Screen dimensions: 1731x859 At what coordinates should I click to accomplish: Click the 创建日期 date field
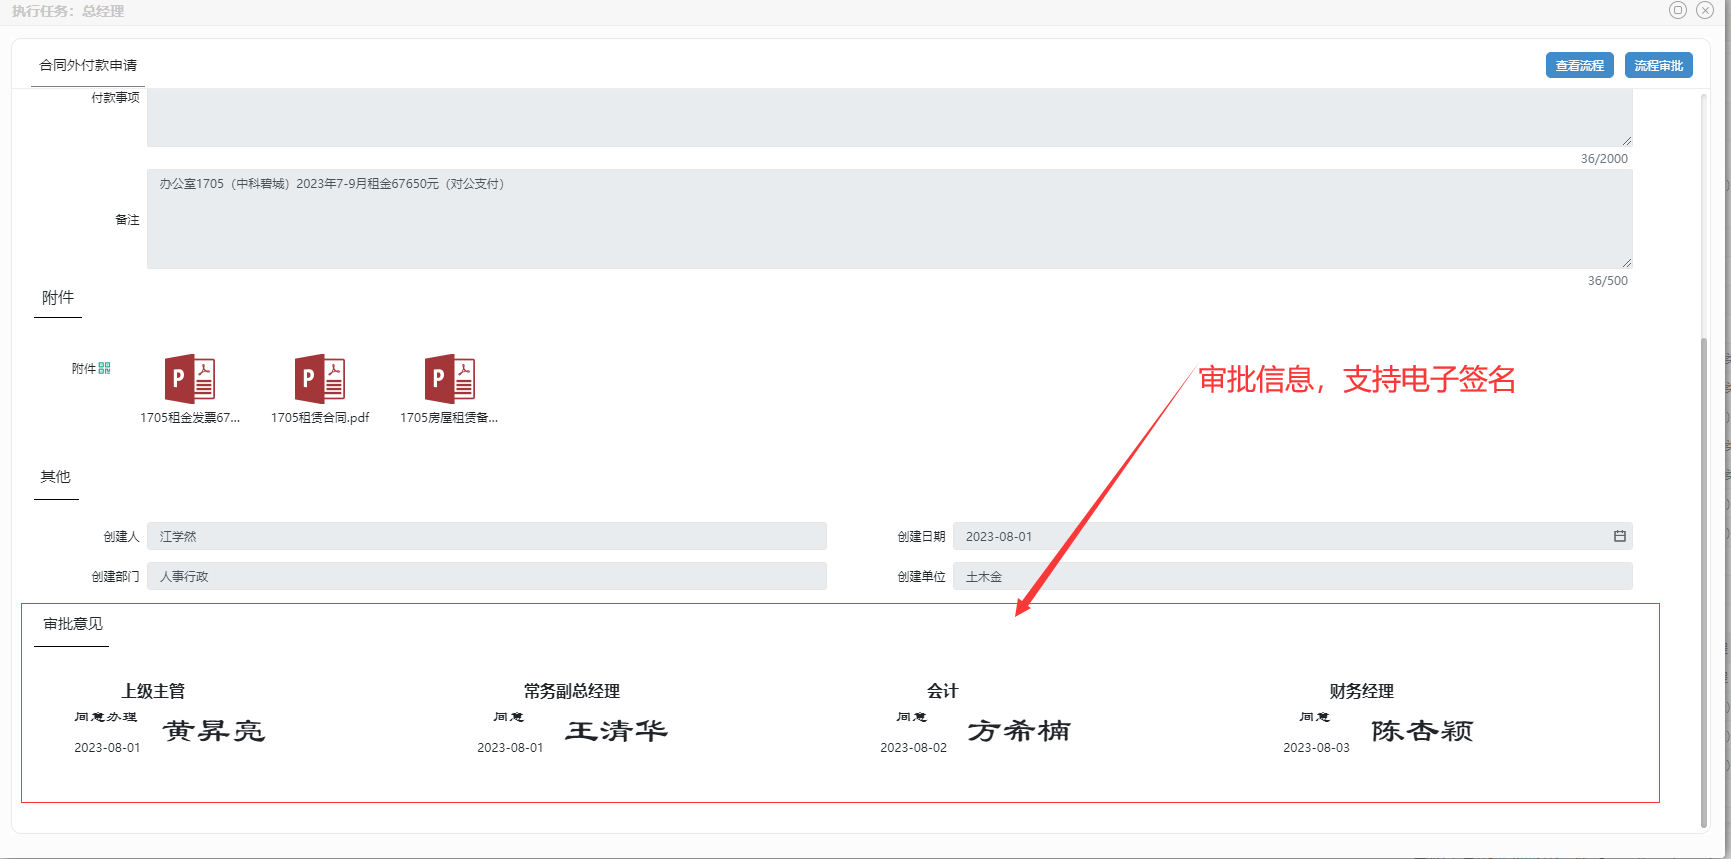1280,536
